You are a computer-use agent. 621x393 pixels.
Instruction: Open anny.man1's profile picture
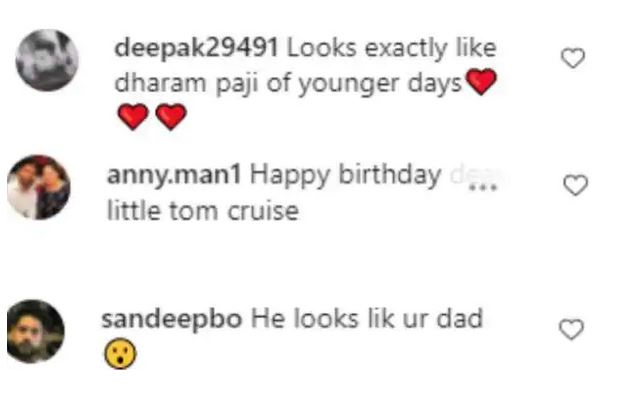click(39, 187)
